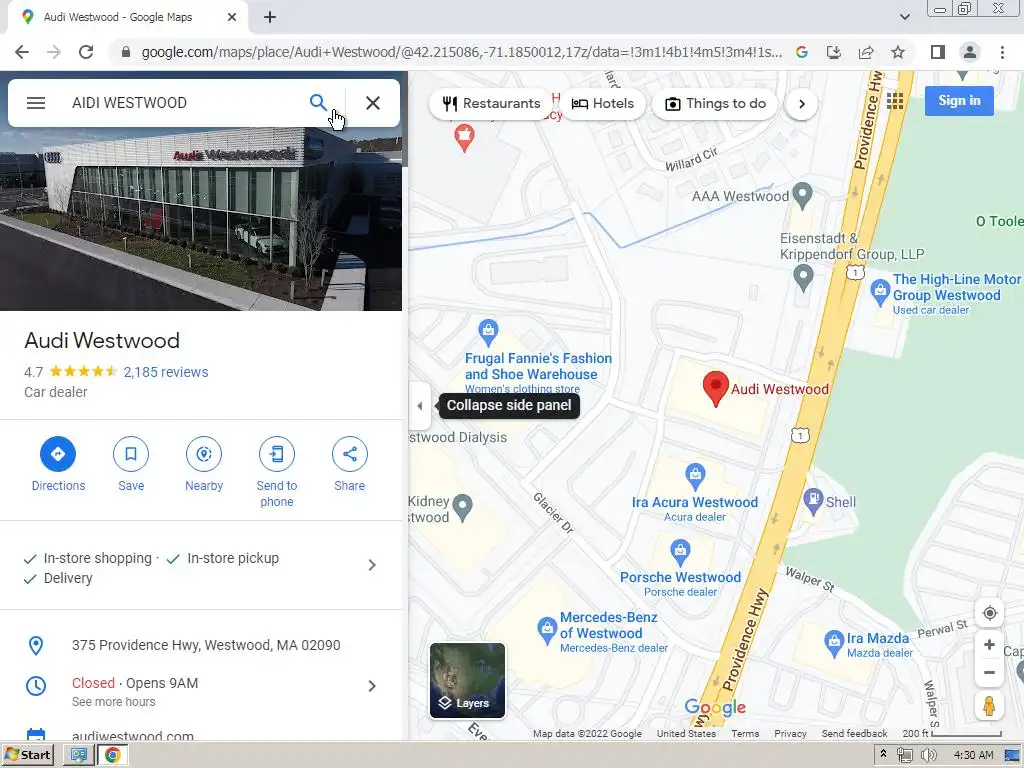Select the Mercedes-Benz of Westwood marker
1024x768 pixels.
click(x=547, y=630)
